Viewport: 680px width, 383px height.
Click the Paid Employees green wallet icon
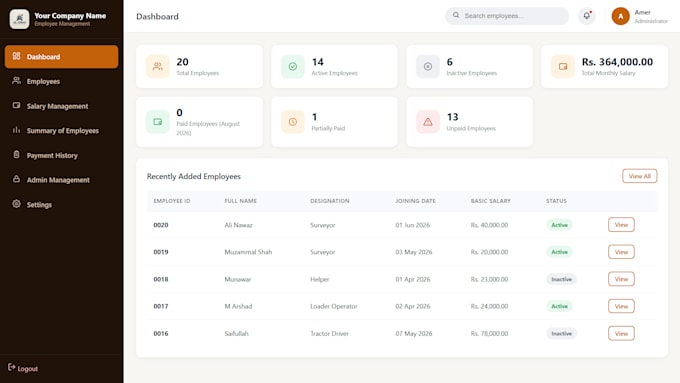158,122
